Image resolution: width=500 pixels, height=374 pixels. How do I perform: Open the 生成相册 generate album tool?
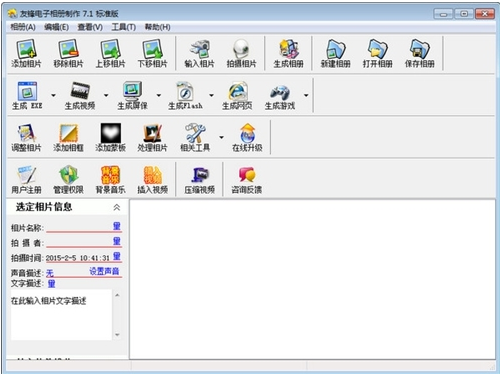(x=288, y=53)
